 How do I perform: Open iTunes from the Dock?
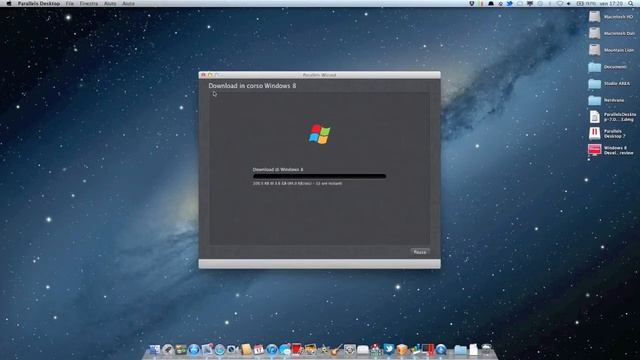pyautogui.click(x=271, y=349)
